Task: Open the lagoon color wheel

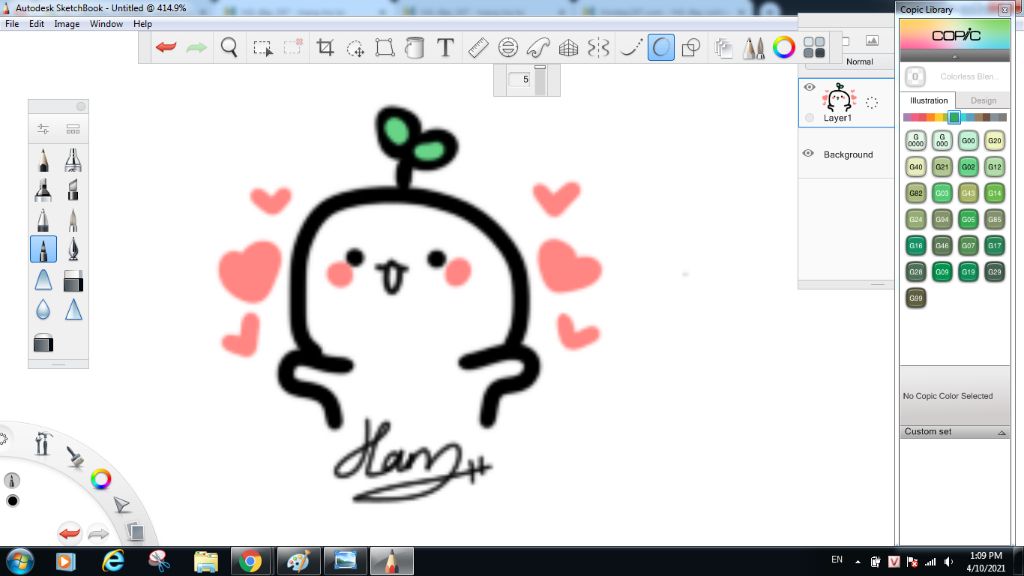Action: 101,479
